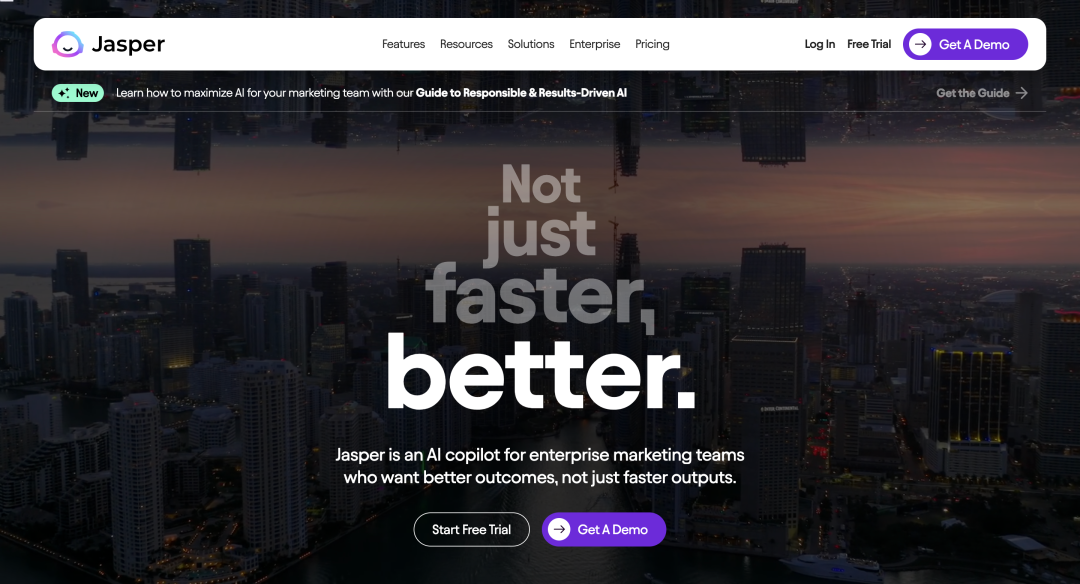Open the Guide to Responsible & Results-Driven AI link
Viewport: 1080px width, 584px height.
(x=521, y=93)
